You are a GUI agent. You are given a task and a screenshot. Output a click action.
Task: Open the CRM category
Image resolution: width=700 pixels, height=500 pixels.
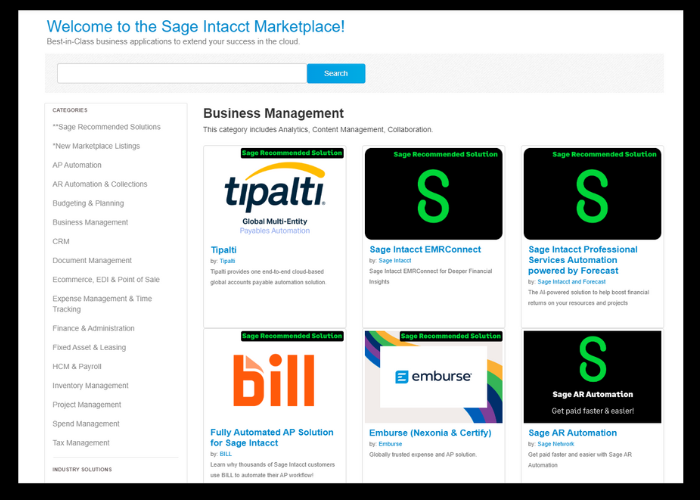[x=61, y=242]
